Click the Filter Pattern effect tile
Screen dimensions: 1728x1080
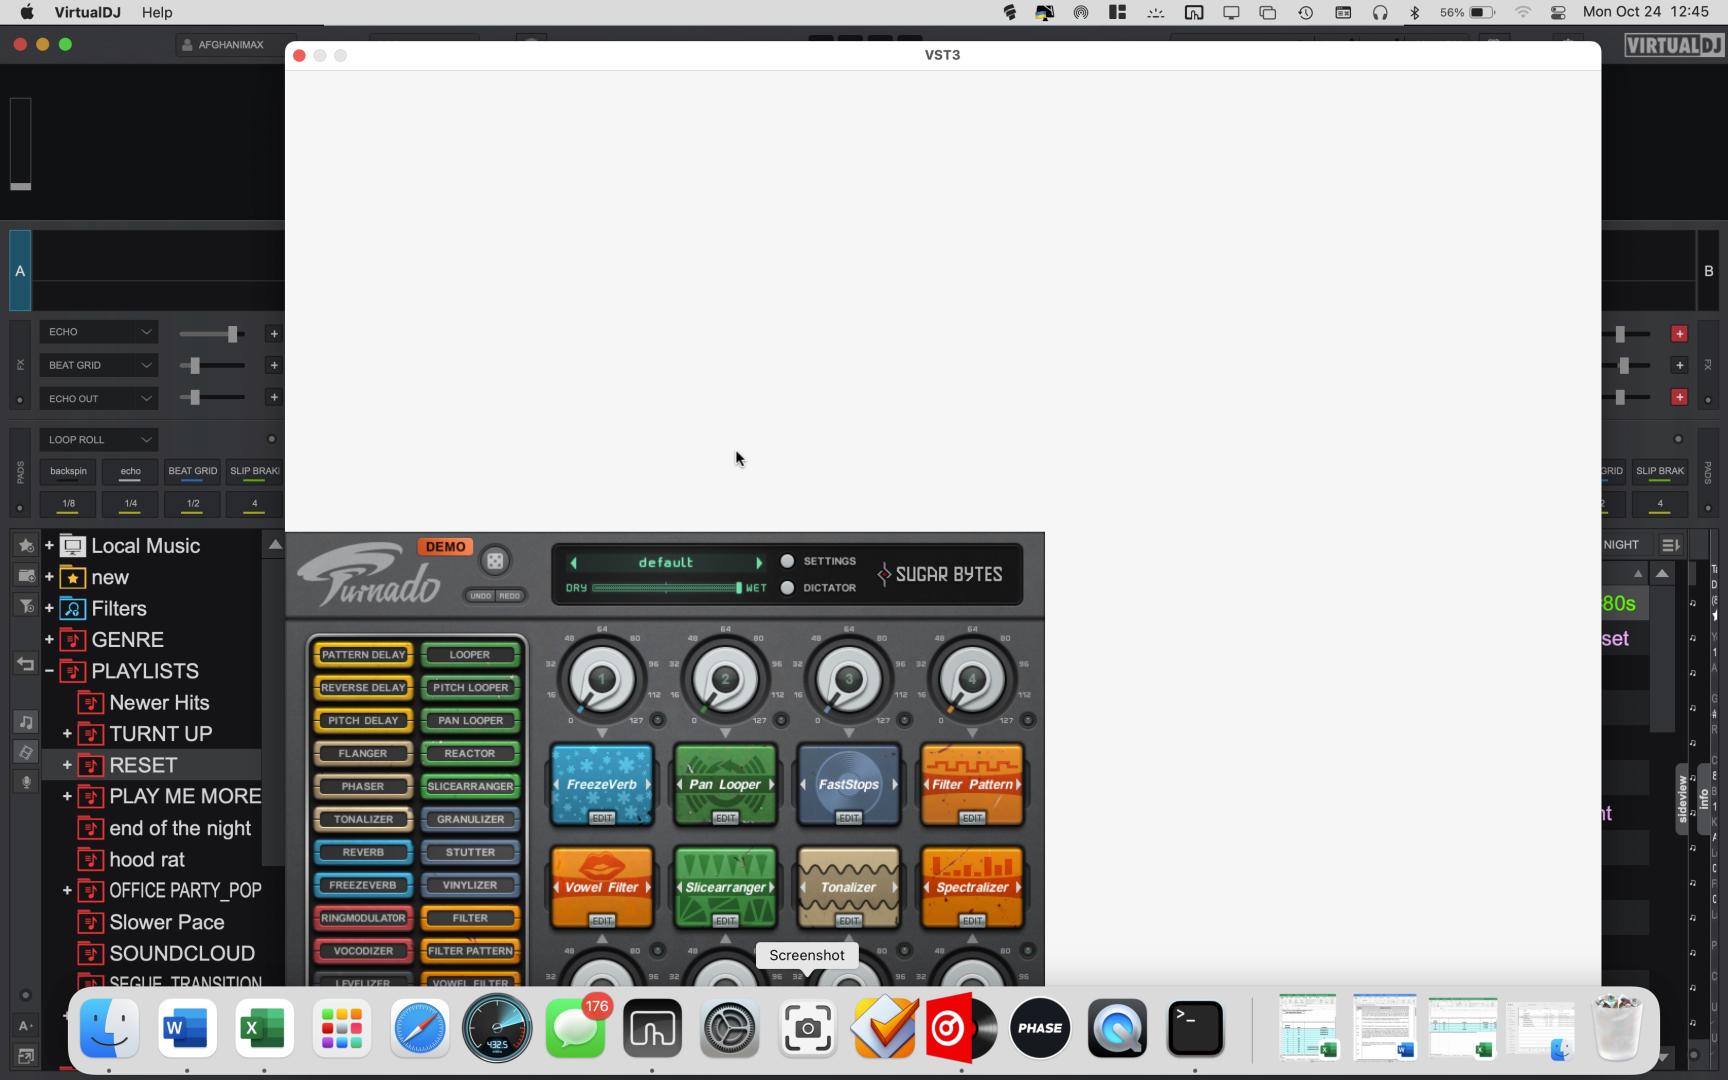coord(973,785)
